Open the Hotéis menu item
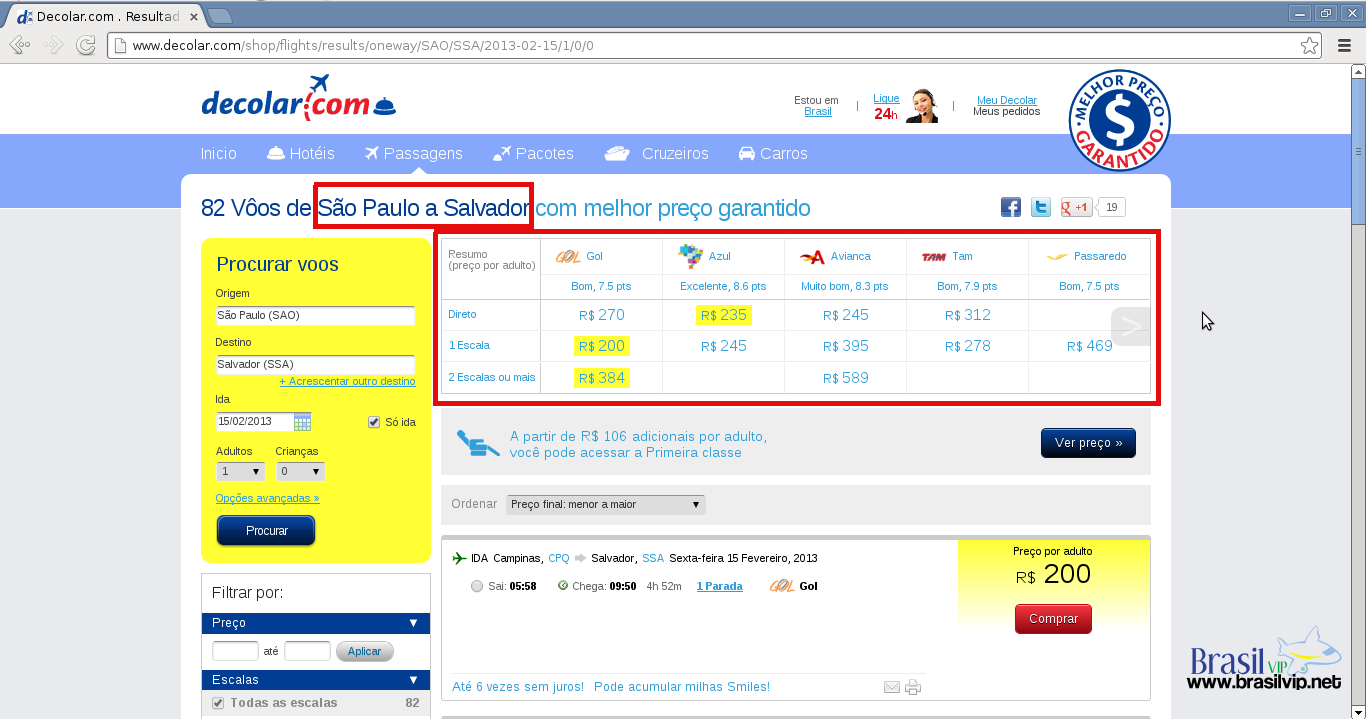Image resolution: width=1366 pixels, height=719 pixels. pyautogui.click(x=301, y=153)
